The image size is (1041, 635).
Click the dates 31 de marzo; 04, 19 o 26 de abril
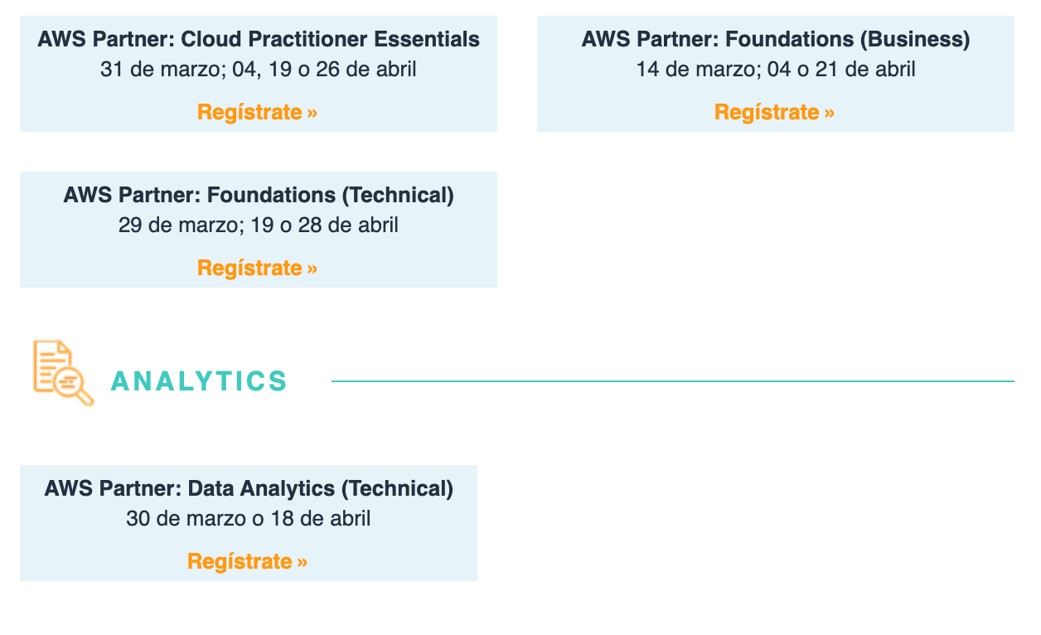point(258,70)
